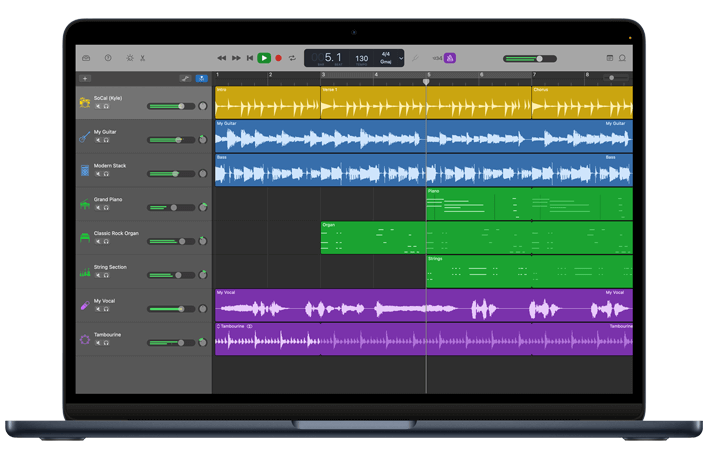Viewport: 709px width, 454px height.
Task: Solo the Grand Piano track
Action: pos(106,208)
